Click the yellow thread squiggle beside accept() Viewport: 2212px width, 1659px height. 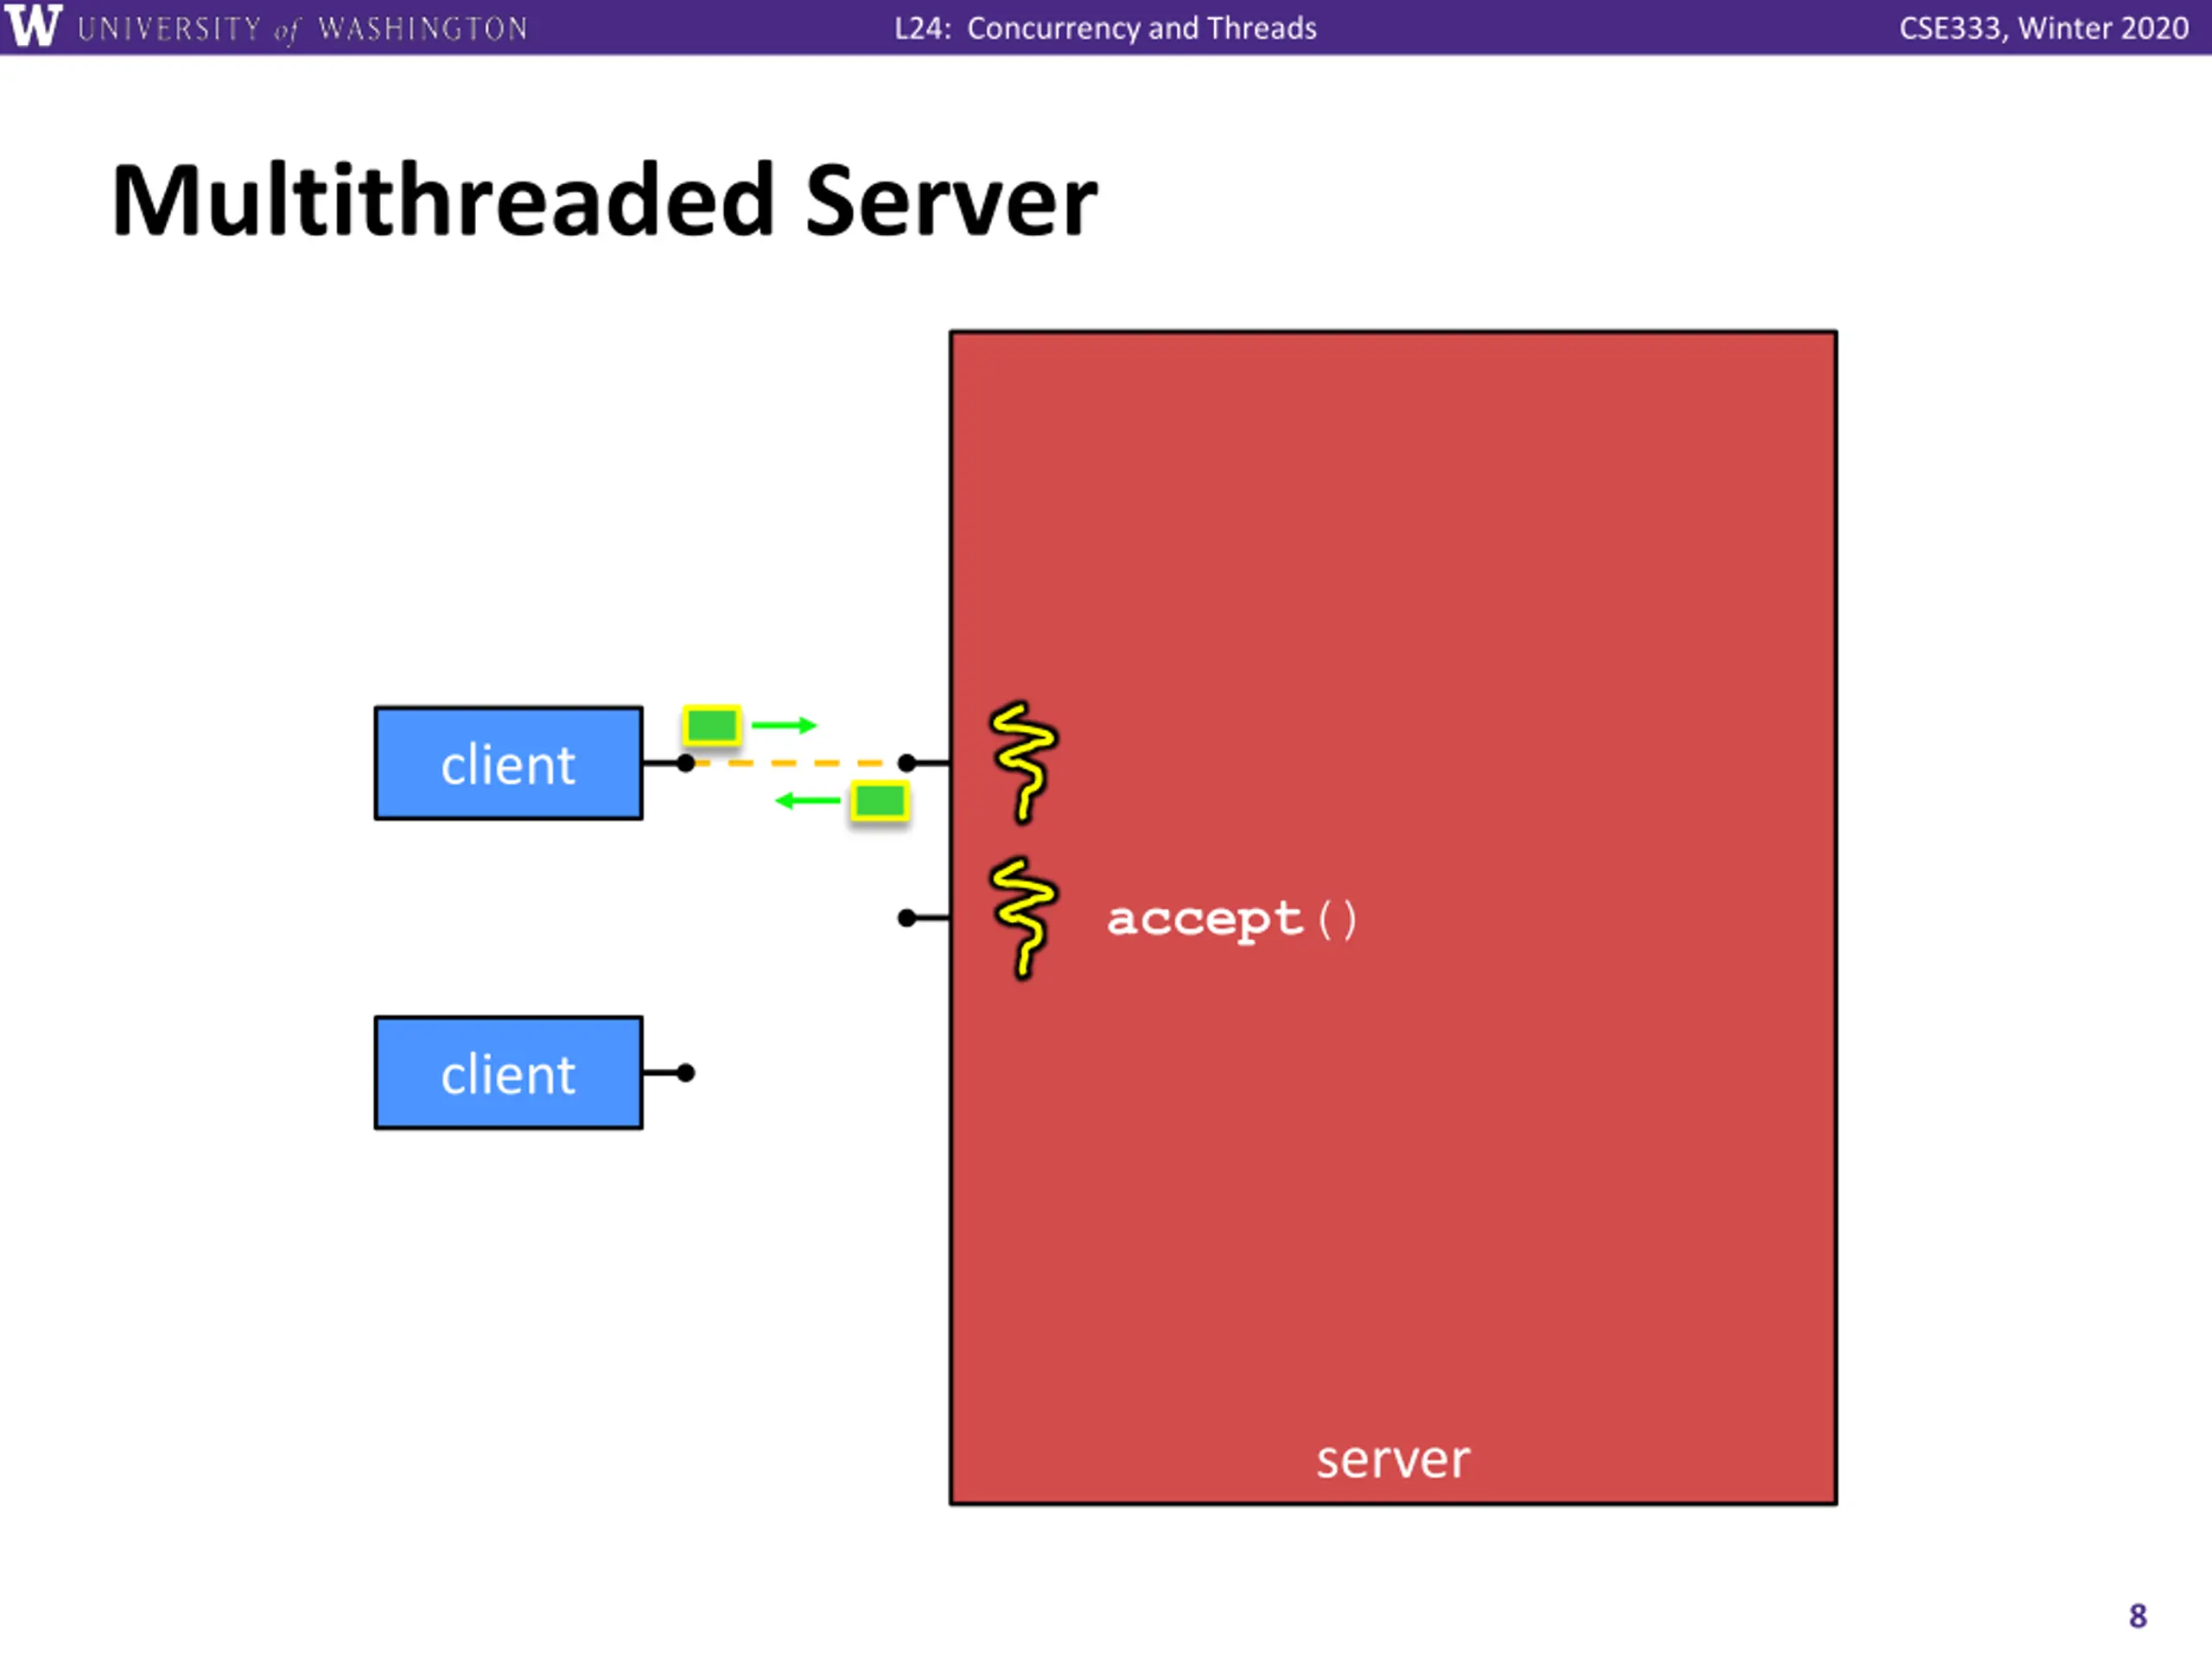point(1022,918)
